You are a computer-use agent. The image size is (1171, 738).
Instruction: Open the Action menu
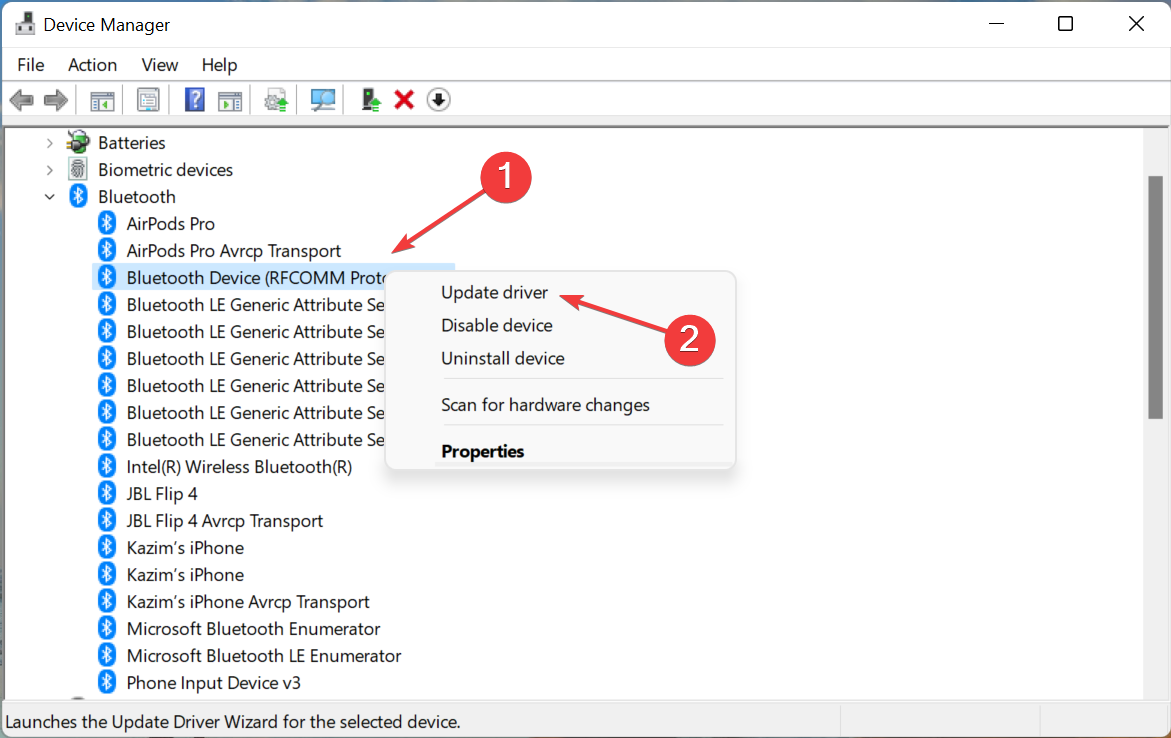coord(93,65)
